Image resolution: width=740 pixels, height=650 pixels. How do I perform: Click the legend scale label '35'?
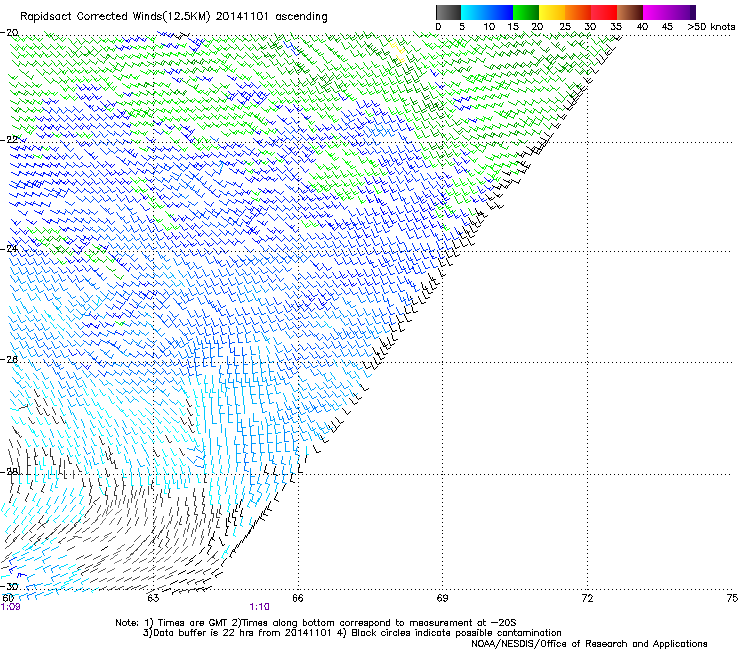click(616, 27)
